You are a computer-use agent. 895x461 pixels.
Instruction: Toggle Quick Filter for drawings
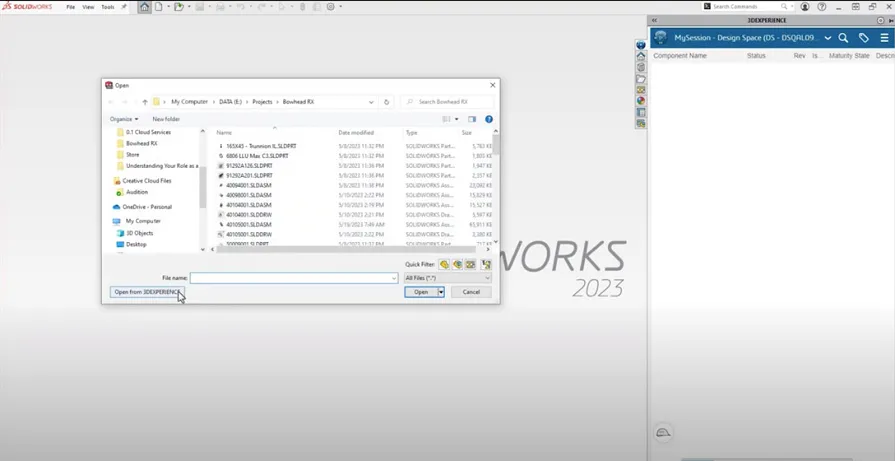pos(470,264)
